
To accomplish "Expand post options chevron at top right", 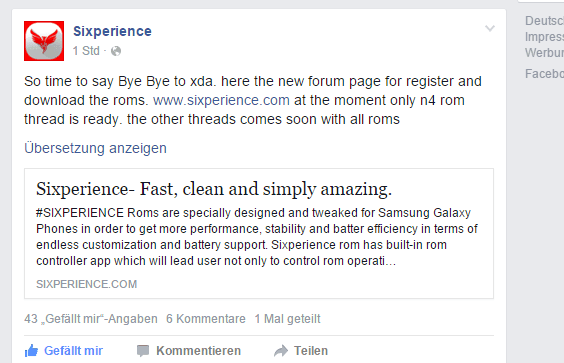I will pos(490,28).
